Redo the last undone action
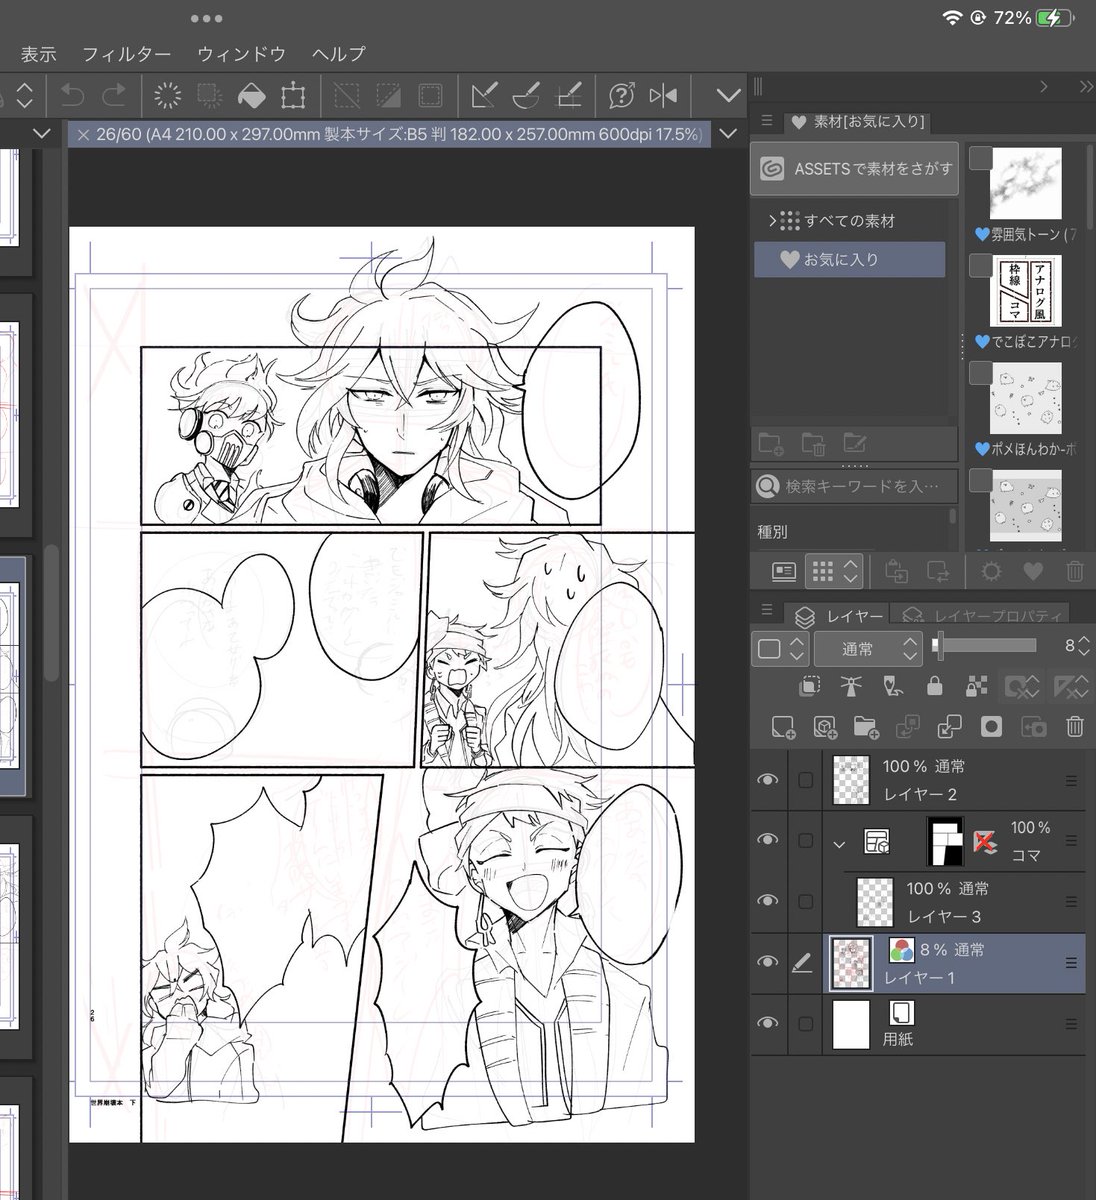The image size is (1096, 1200). [115, 96]
